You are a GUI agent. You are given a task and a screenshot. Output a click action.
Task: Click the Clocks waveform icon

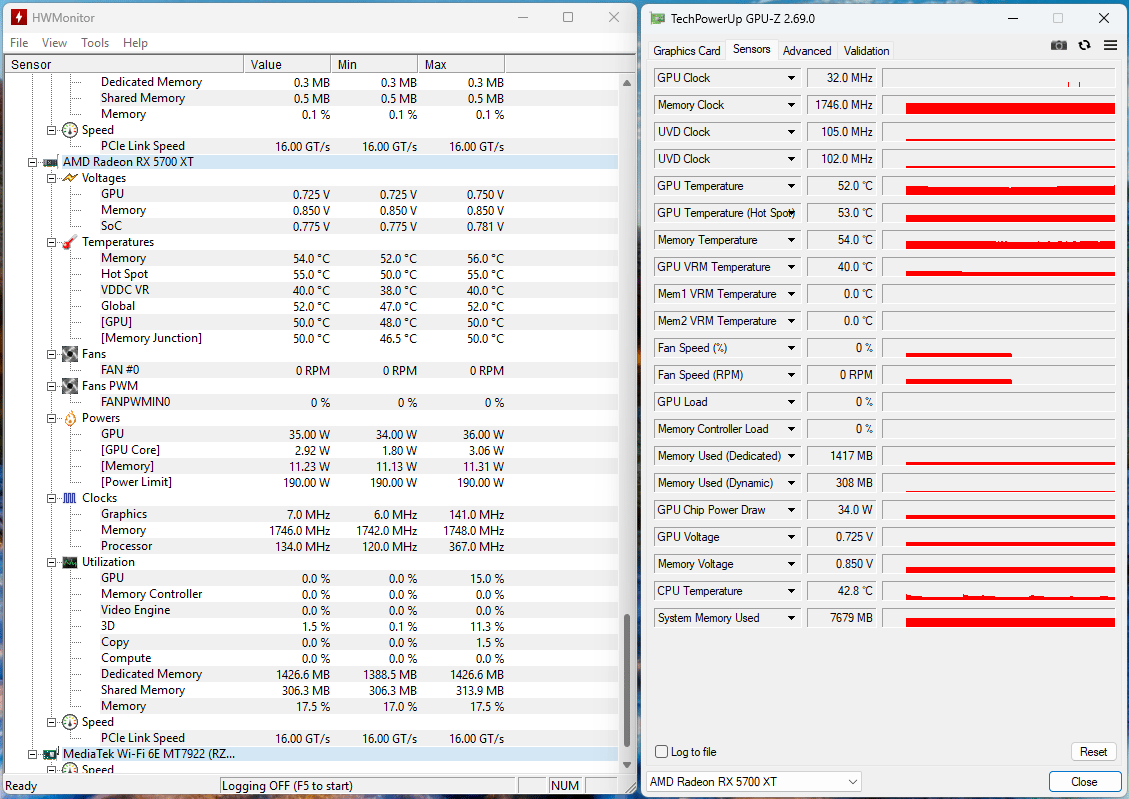(70, 498)
